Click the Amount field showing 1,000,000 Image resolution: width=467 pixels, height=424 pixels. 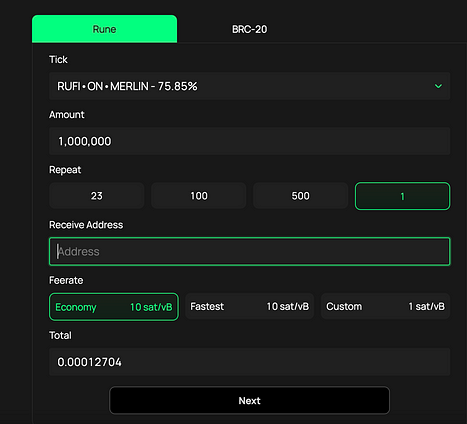tap(249, 141)
